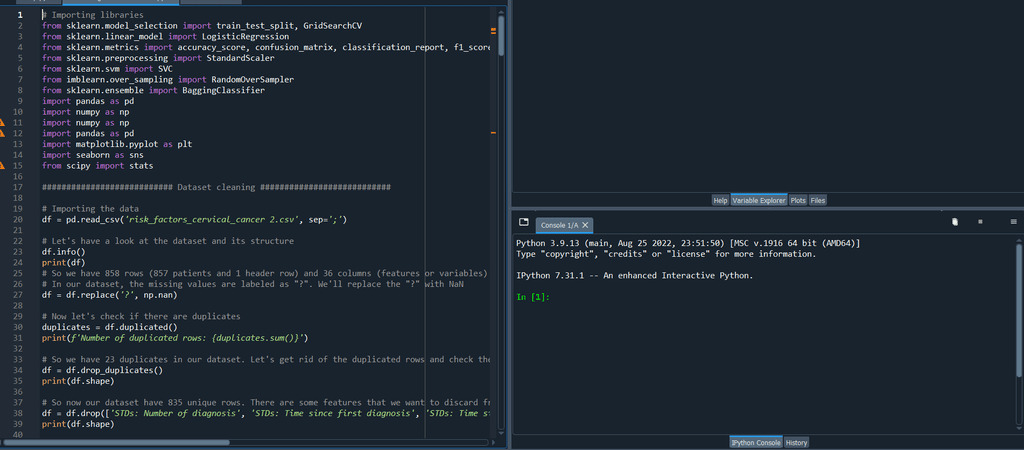Switch to the IPython Console tab
The image size is (1024, 450).
(756, 442)
